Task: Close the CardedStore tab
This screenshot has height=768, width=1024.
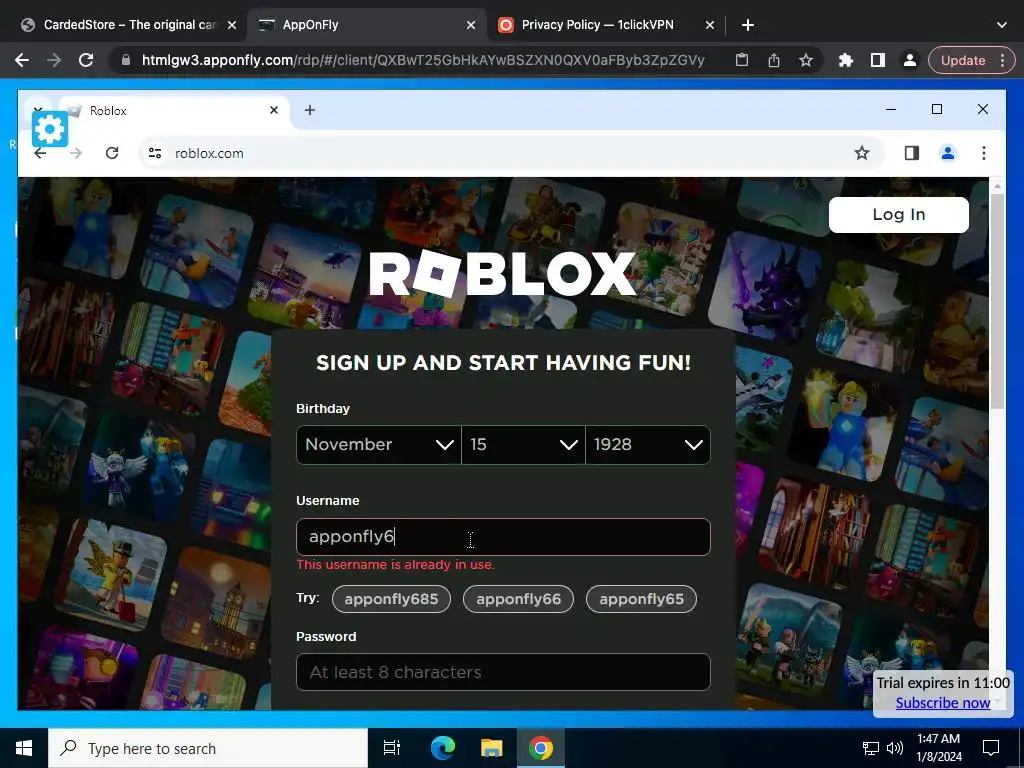Action: point(232,25)
